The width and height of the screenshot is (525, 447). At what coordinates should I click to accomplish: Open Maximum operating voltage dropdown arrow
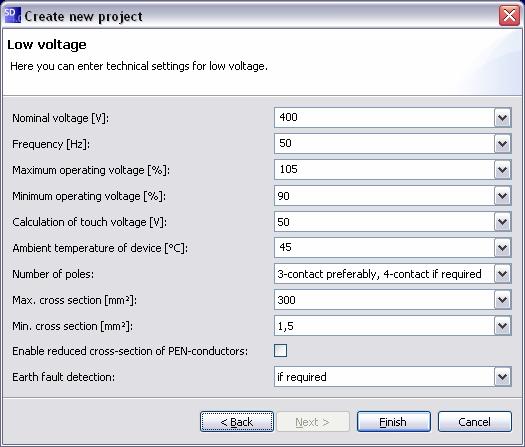[x=503, y=169]
